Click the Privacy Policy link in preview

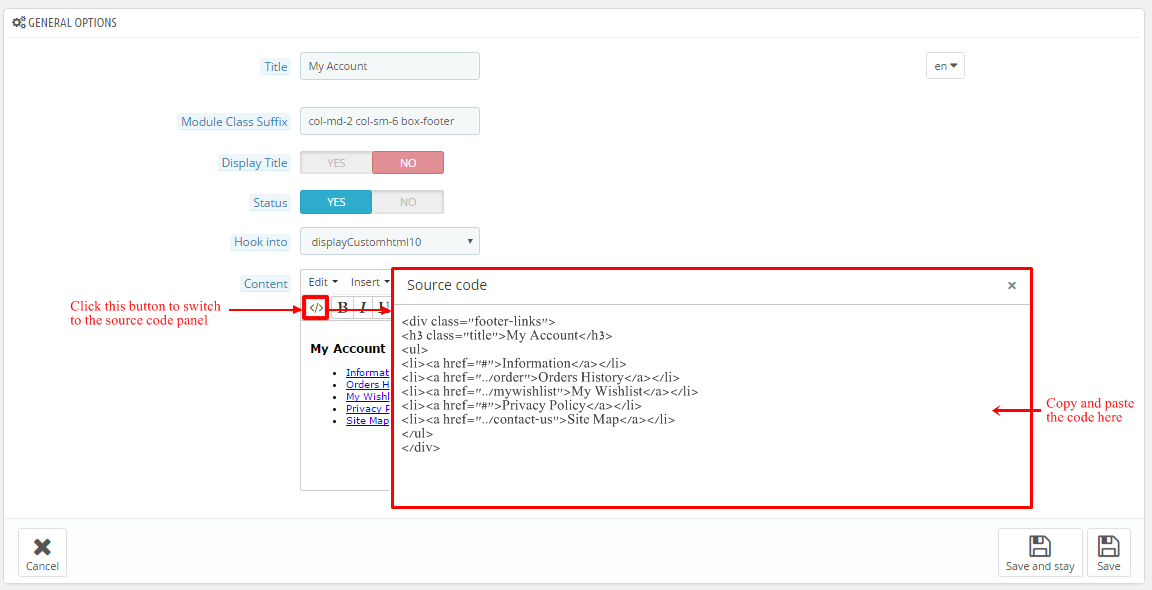tap(367, 409)
